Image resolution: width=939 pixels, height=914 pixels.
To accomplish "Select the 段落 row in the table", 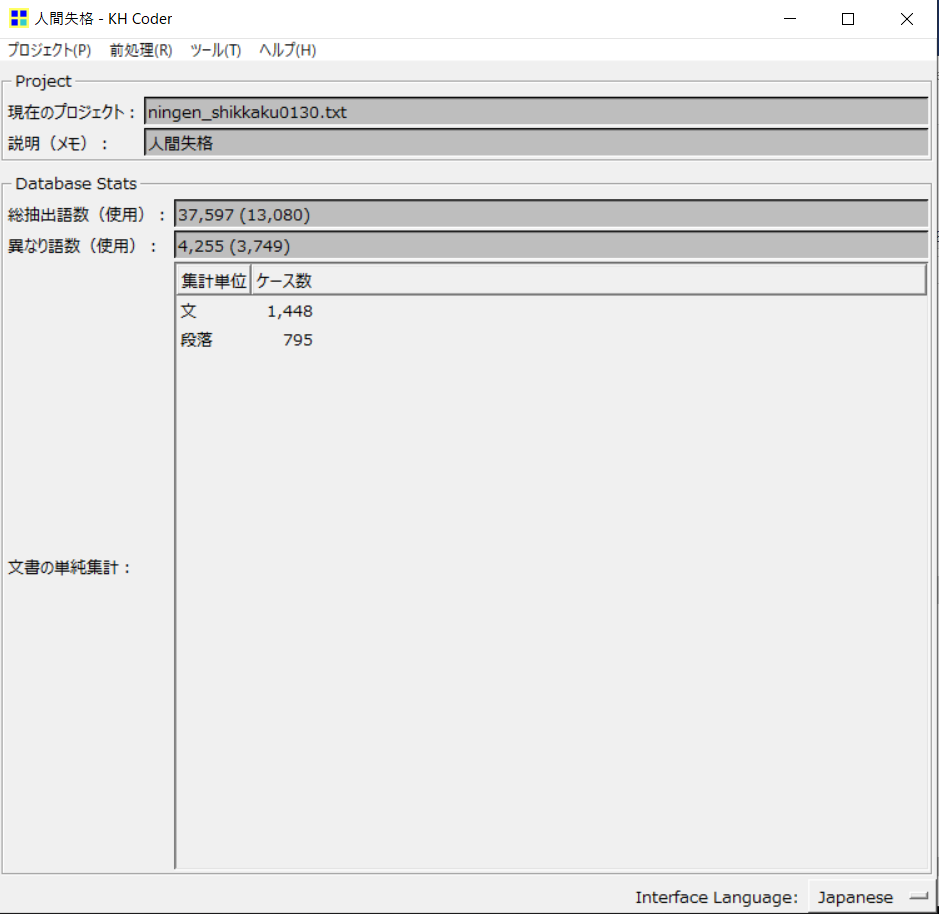I will pos(196,340).
